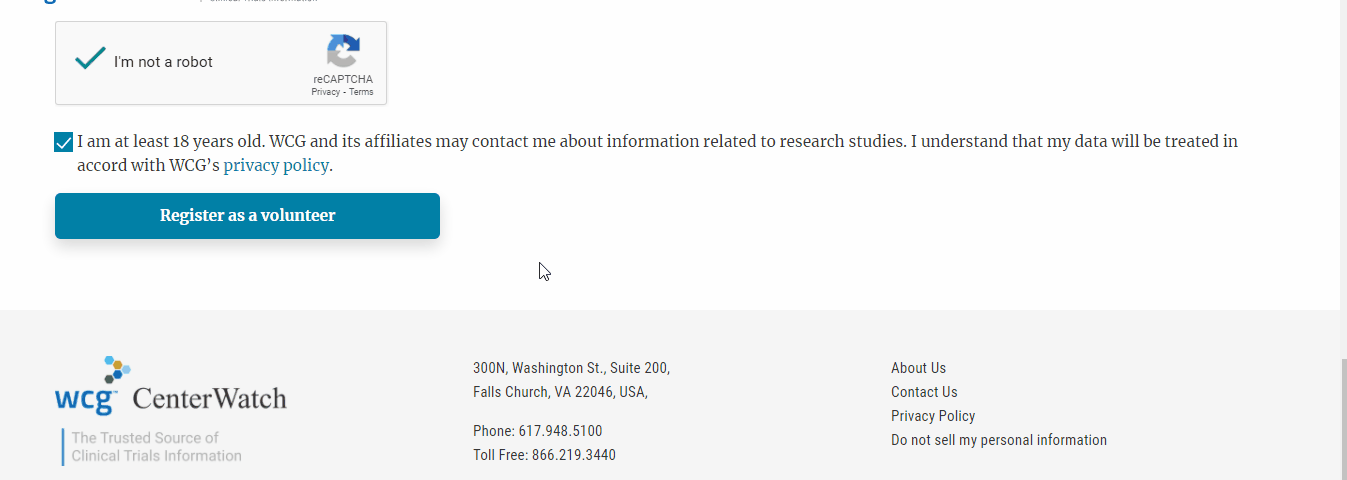The width and height of the screenshot is (1347, 480).
Task: Click the vertical scrollbar thumb
Action: coord(1343,420)
